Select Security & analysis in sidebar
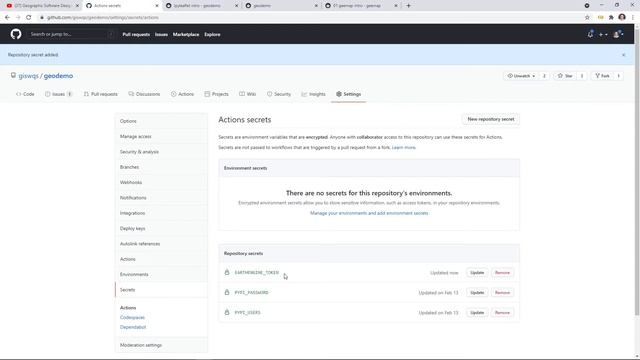This screenshot has height=360, width=640. click(x=161, y=152)
